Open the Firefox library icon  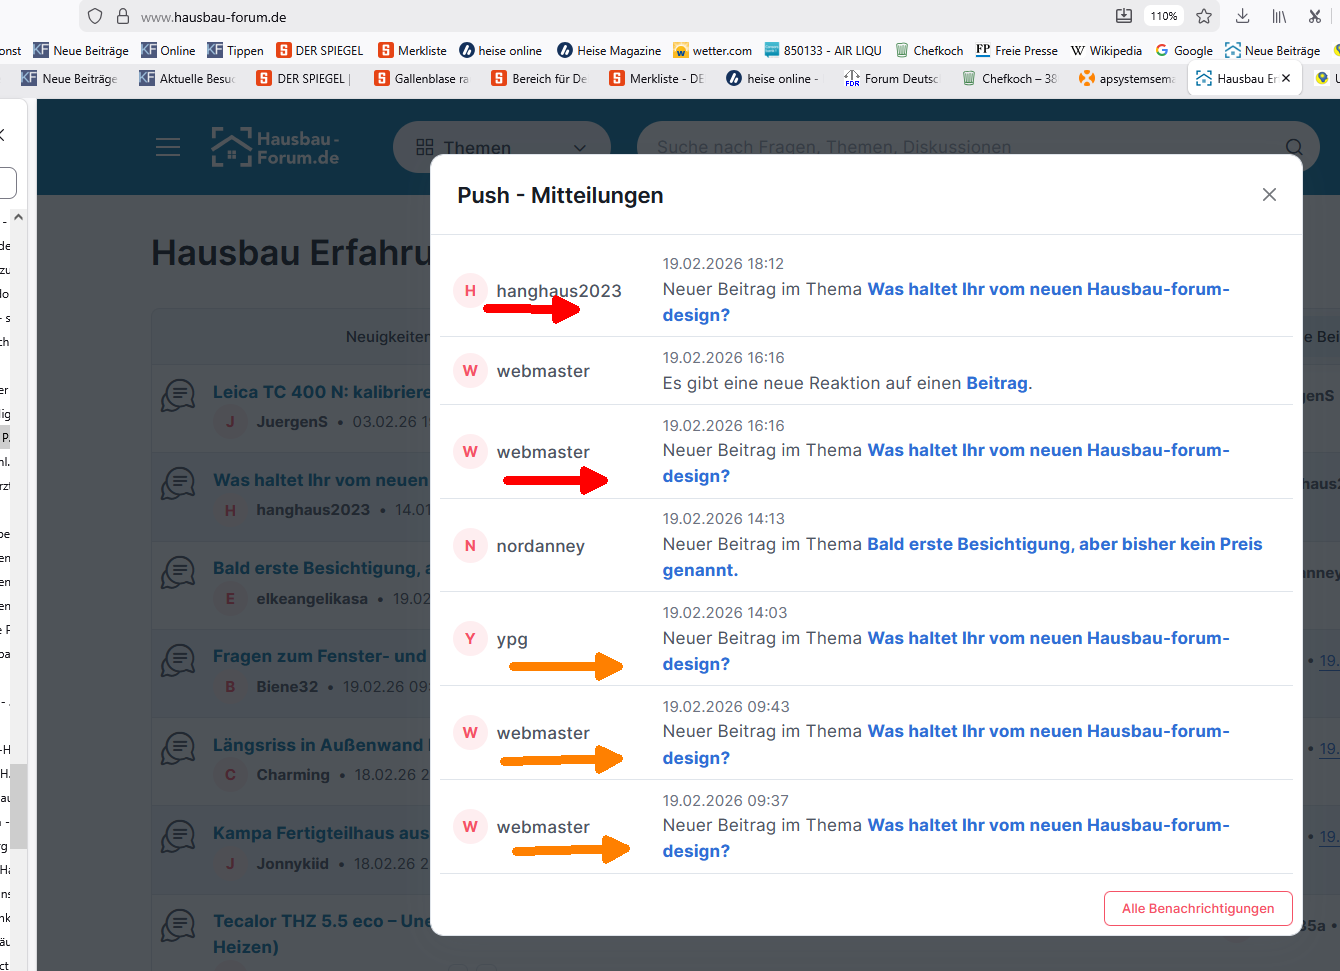tap(1279, 16)
